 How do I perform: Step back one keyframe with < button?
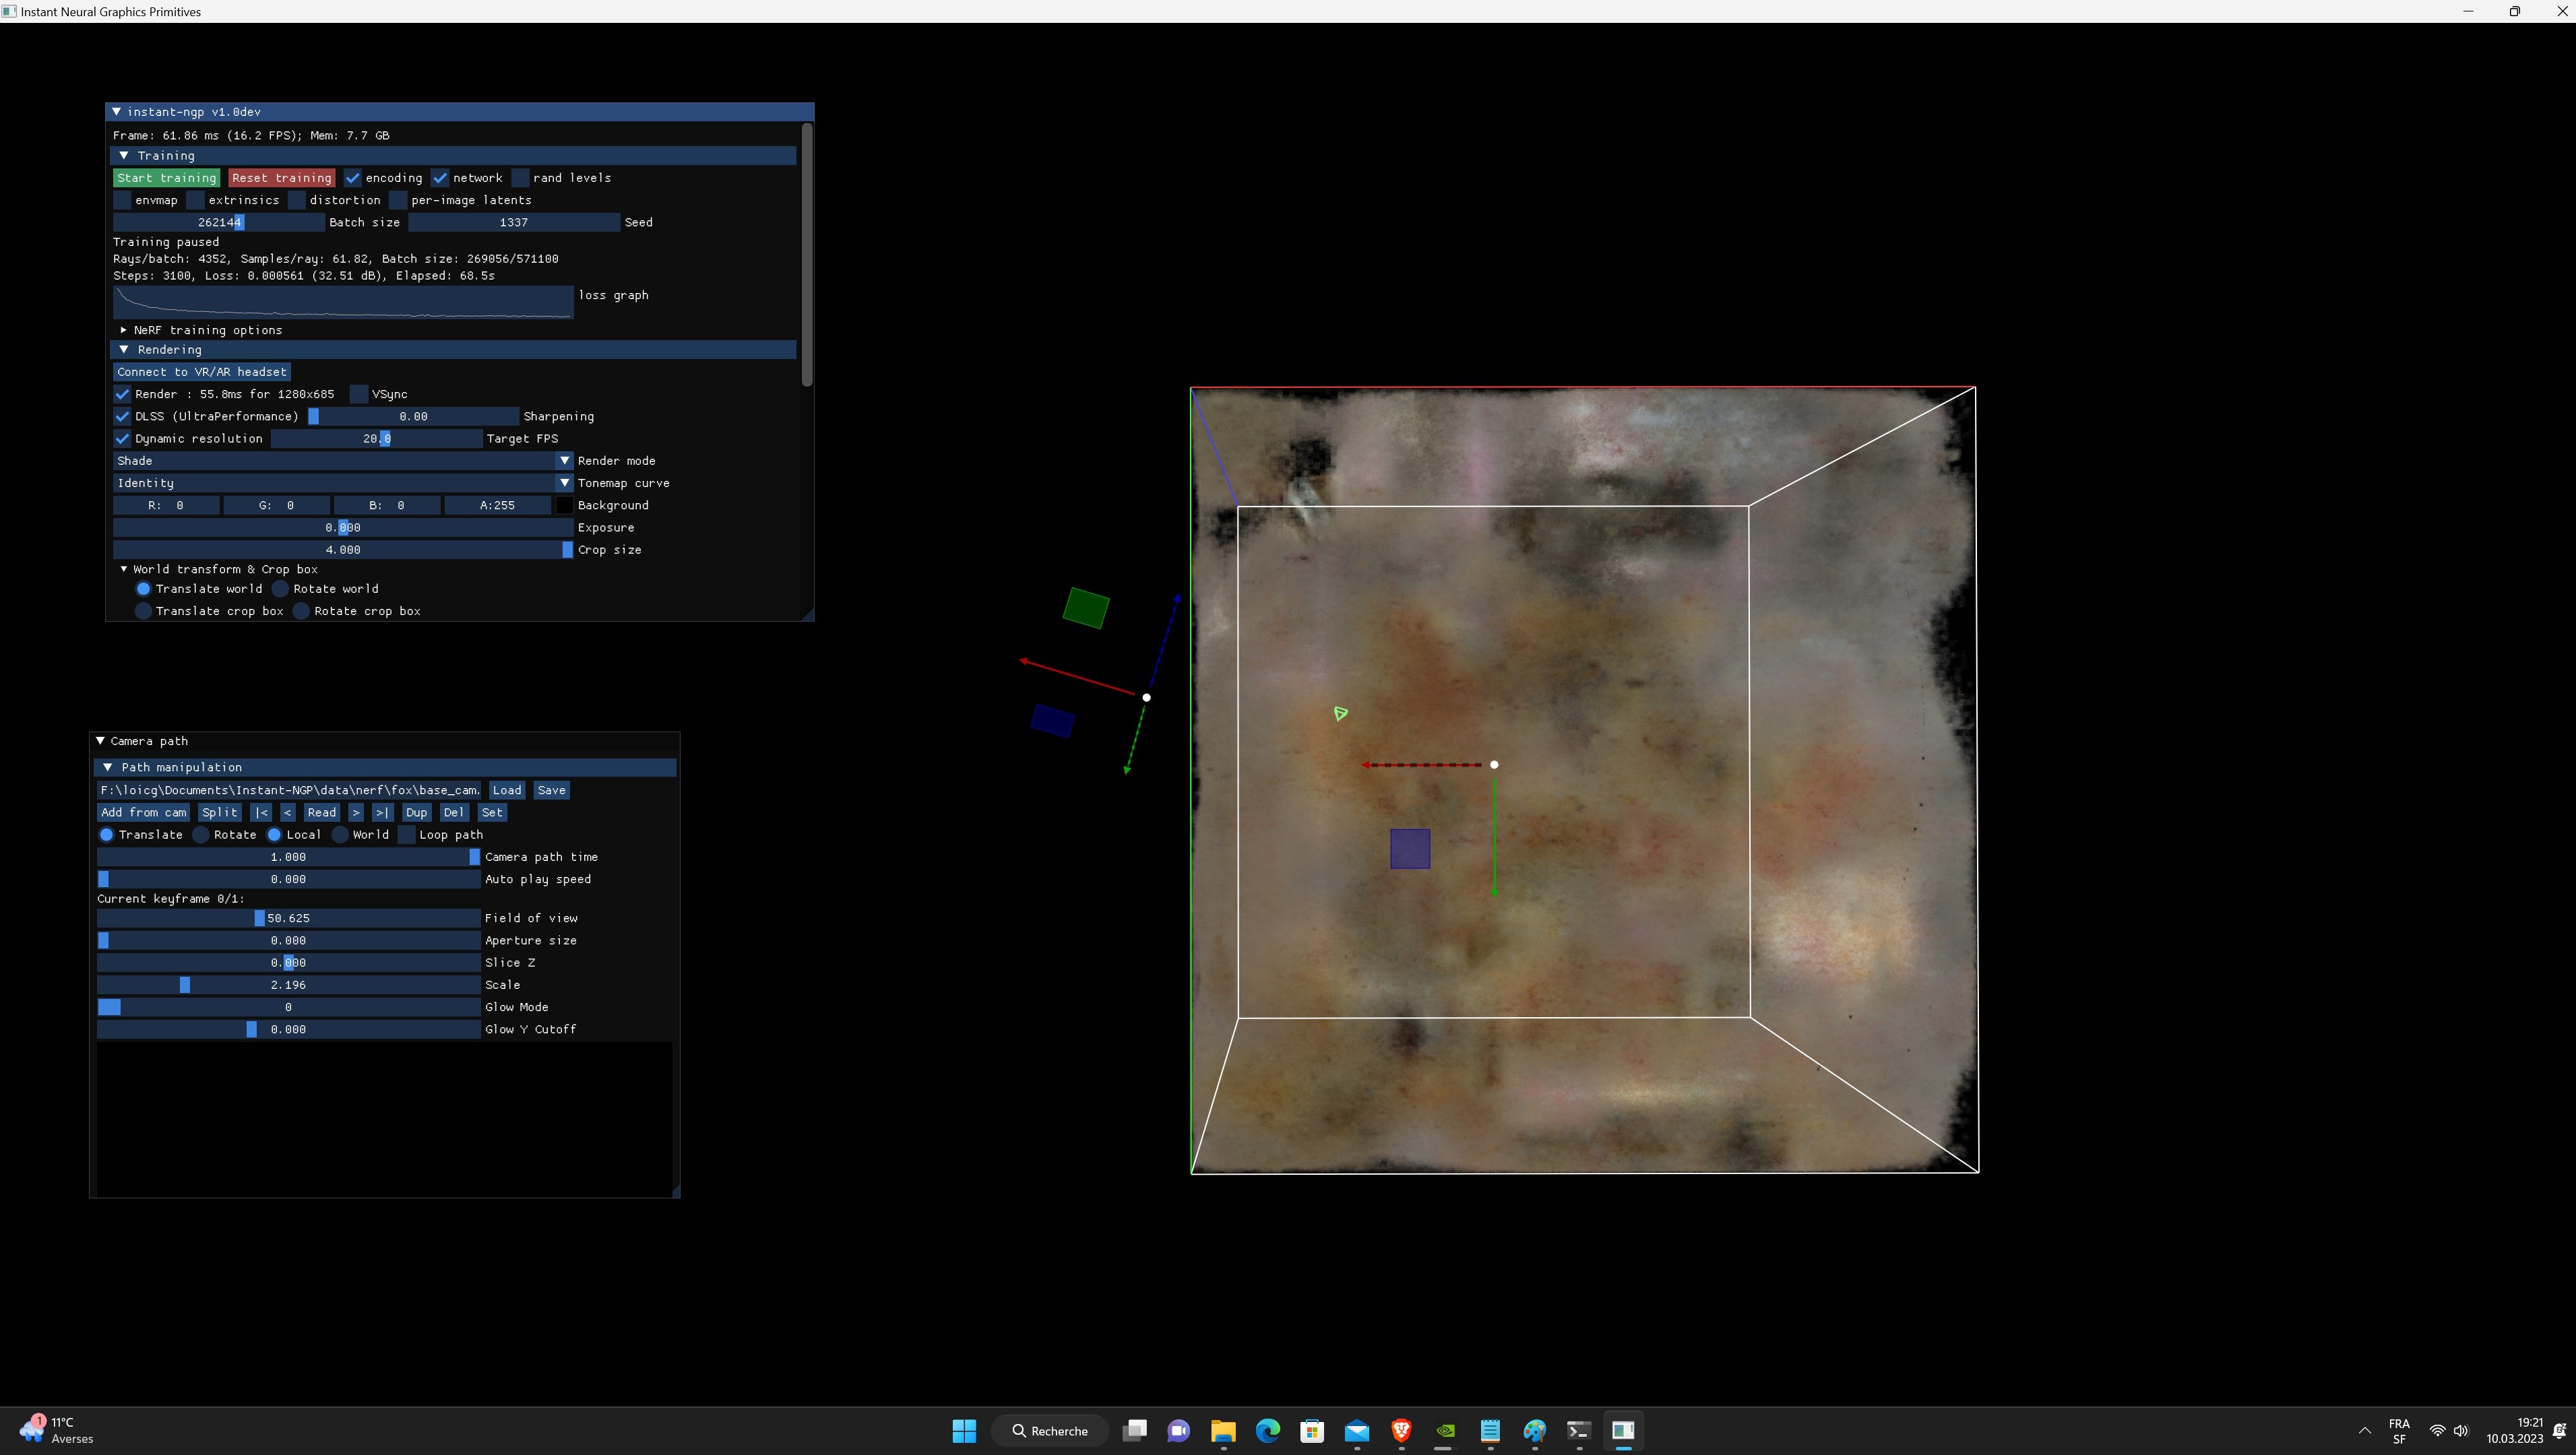(287, 812)
